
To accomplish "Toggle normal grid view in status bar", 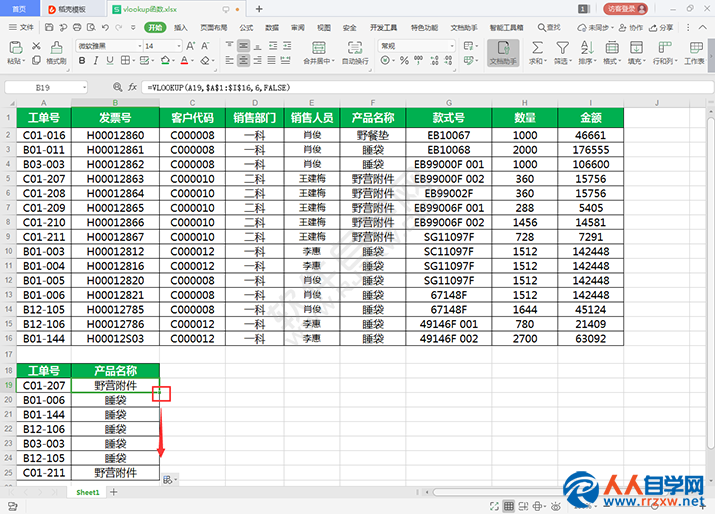I will [x=508, y=506].
